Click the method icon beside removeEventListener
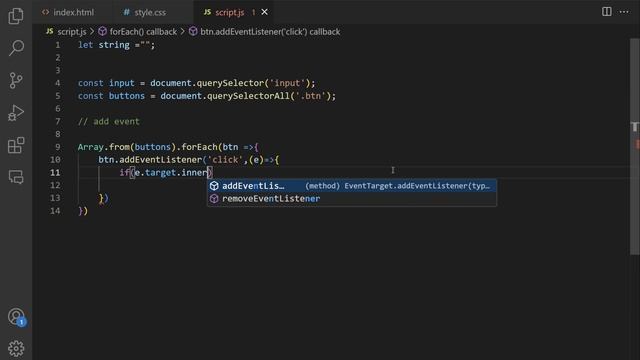 tap(214, 199)
